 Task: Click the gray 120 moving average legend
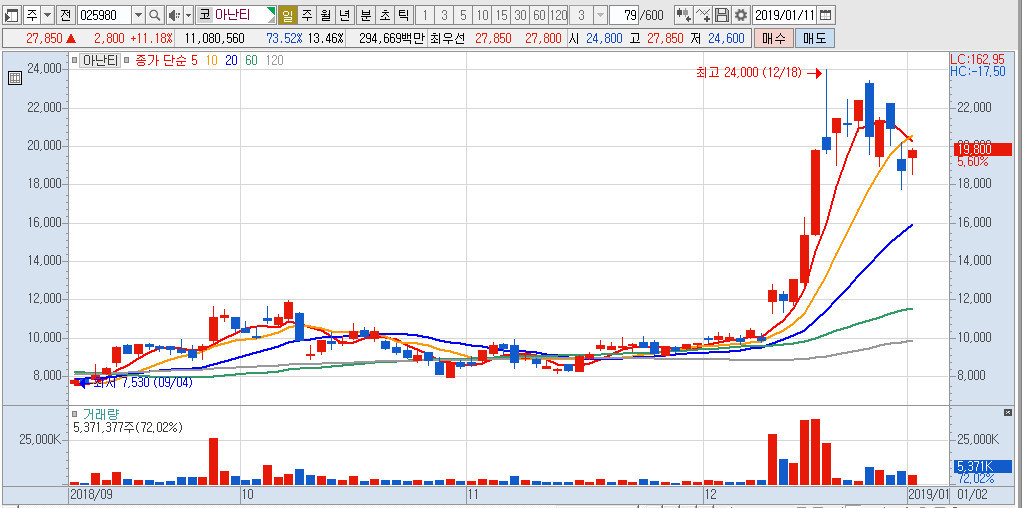[274, 61]
